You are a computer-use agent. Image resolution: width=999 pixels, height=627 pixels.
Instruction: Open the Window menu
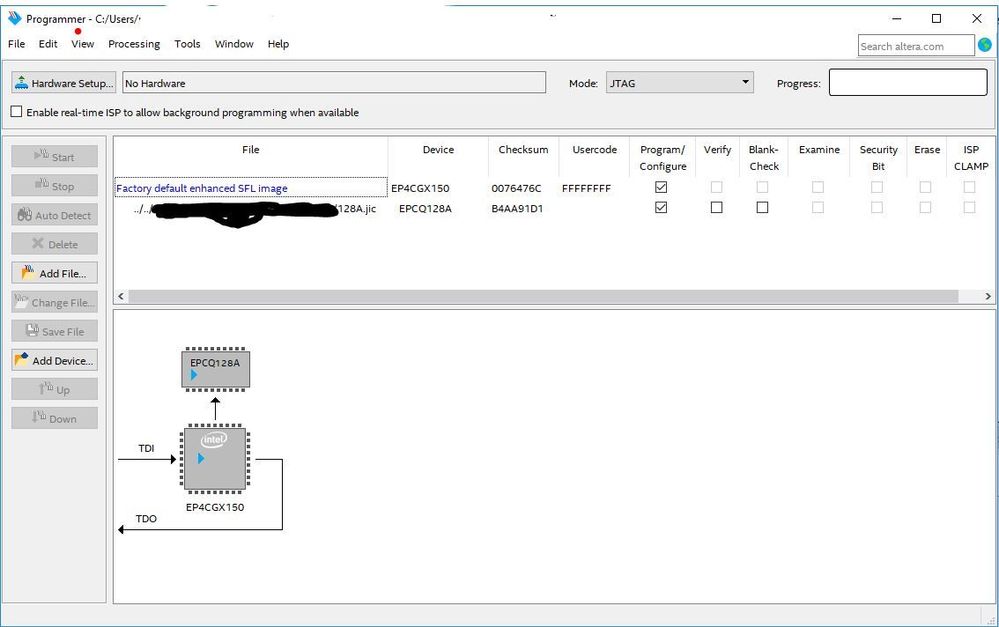point(234,44)
